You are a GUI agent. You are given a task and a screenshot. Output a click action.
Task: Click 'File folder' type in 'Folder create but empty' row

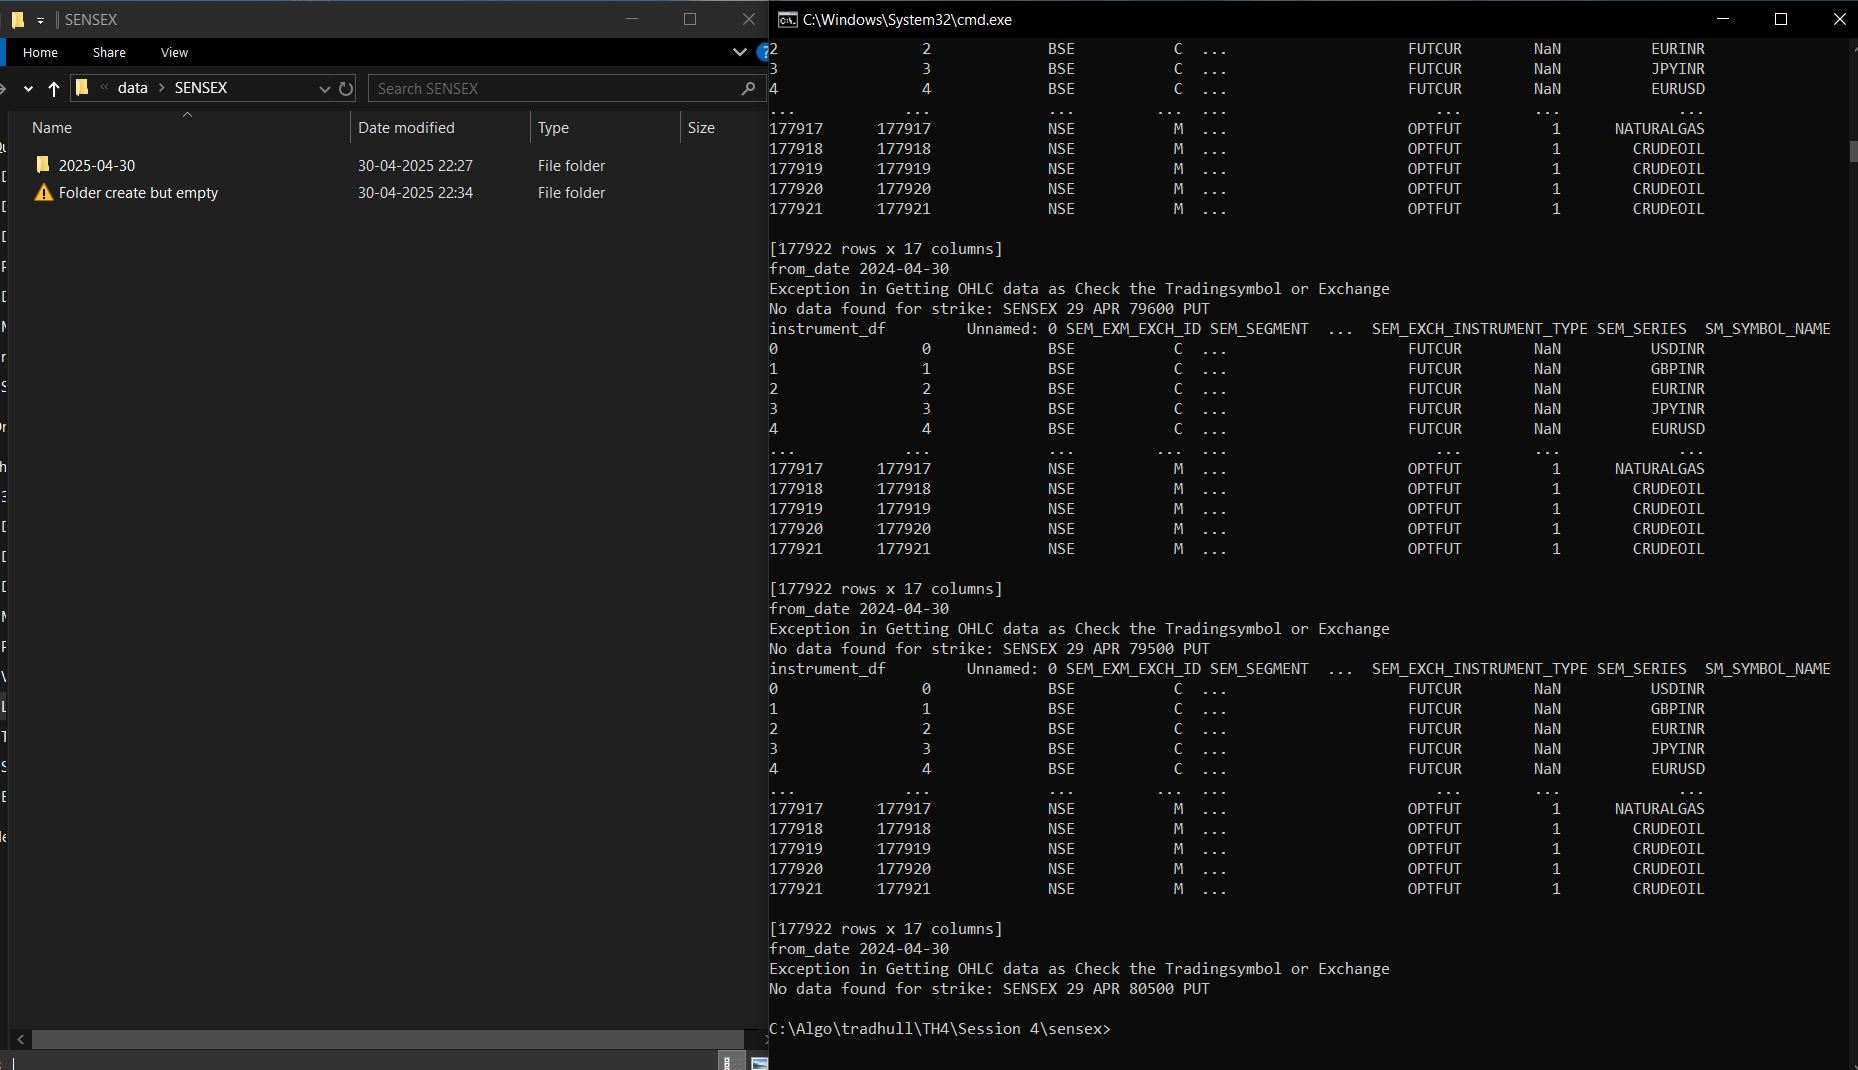tap(571, 192)
